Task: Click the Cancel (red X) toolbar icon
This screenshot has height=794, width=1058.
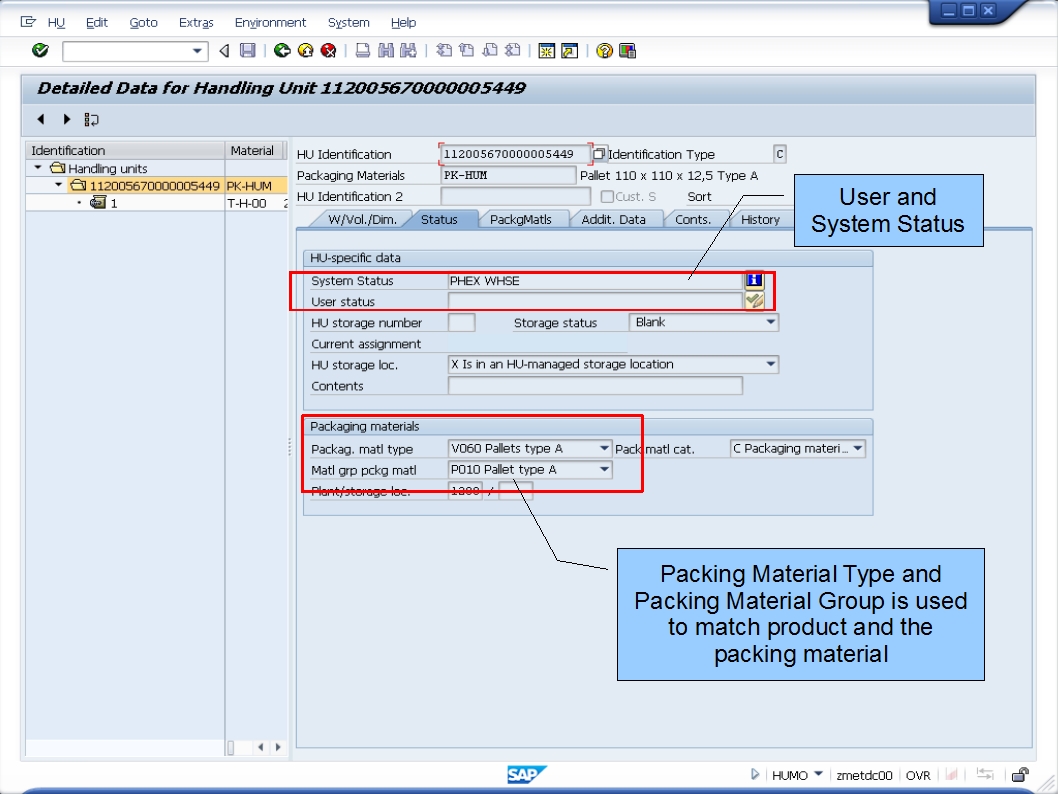Action: coord(328,50)
